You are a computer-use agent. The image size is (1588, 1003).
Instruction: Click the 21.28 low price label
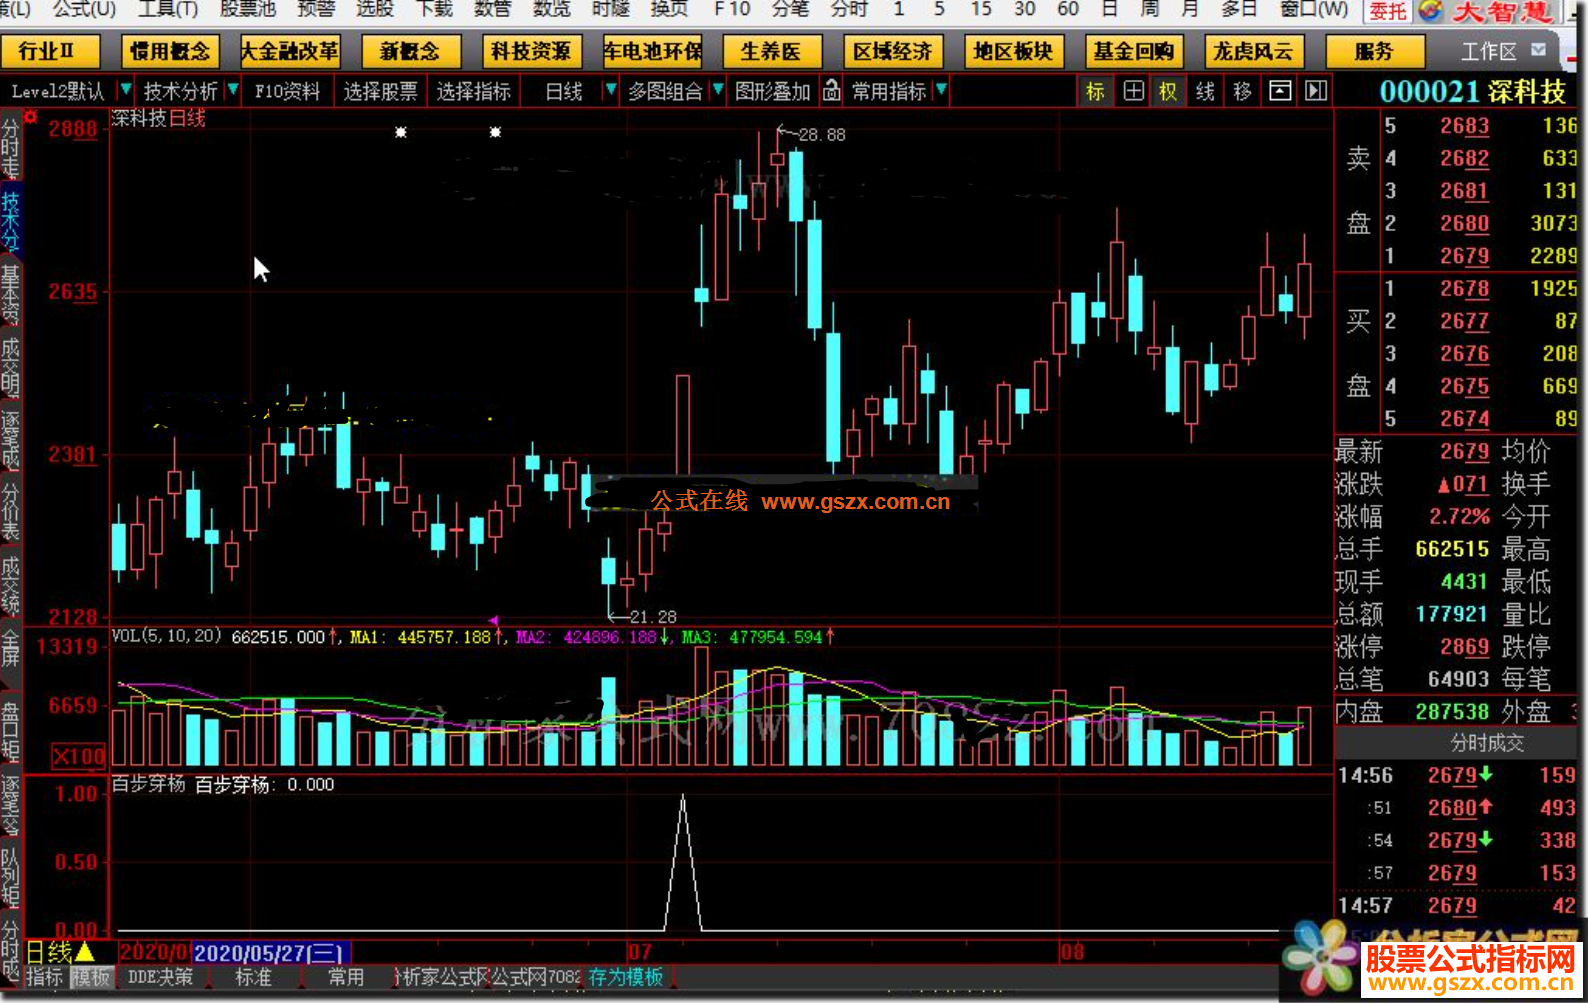[653, 617]
